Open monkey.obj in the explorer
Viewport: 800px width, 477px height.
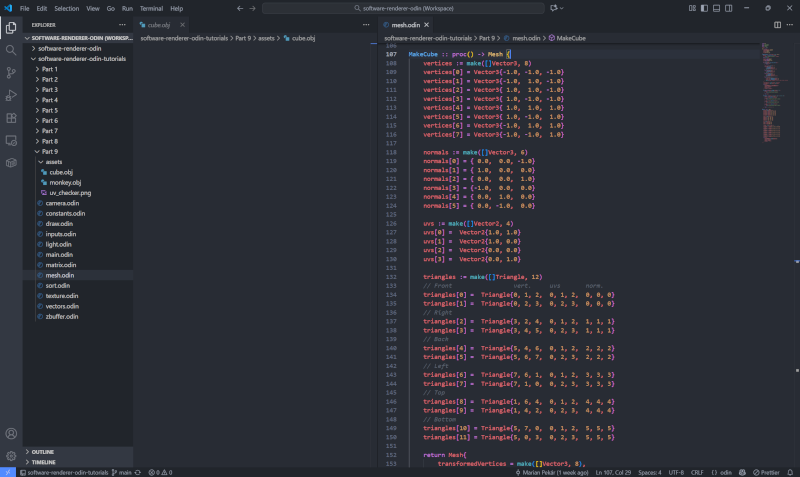(x=65, y=182)
